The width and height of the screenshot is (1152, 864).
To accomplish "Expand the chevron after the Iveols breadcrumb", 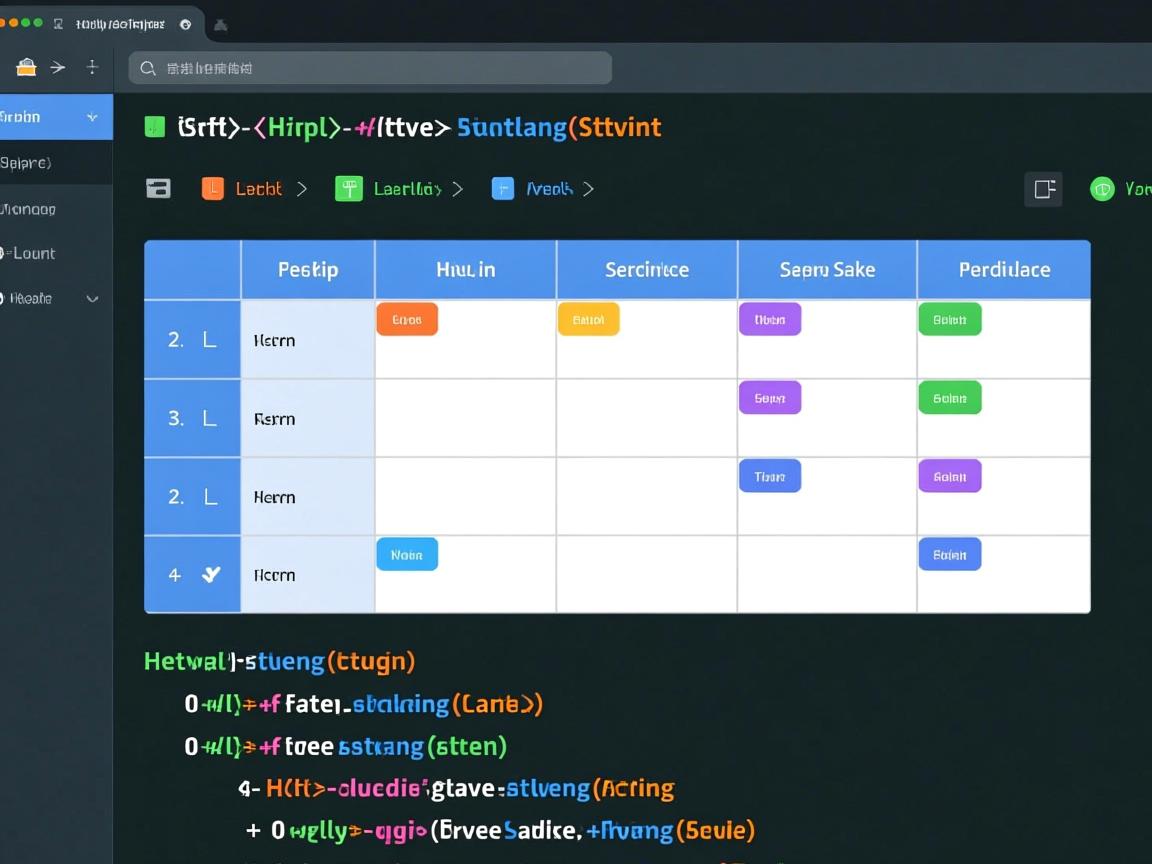I will pos(588,188).
